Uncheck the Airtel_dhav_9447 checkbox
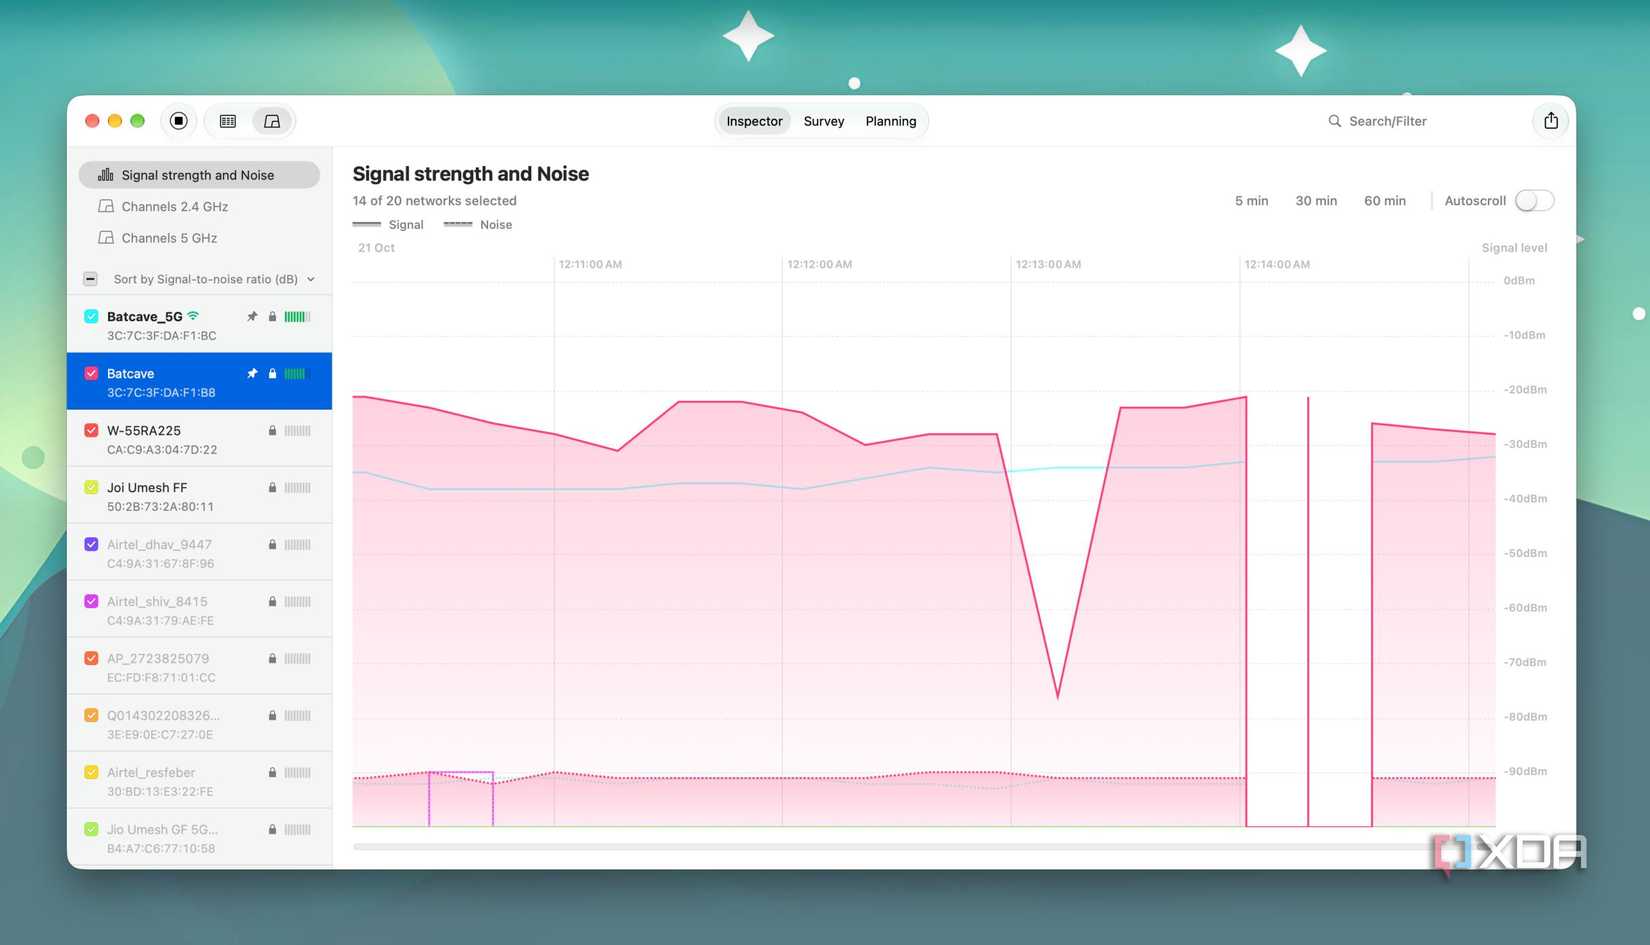This screenshot has height=945, width=1650. click(x=91, y=545)
